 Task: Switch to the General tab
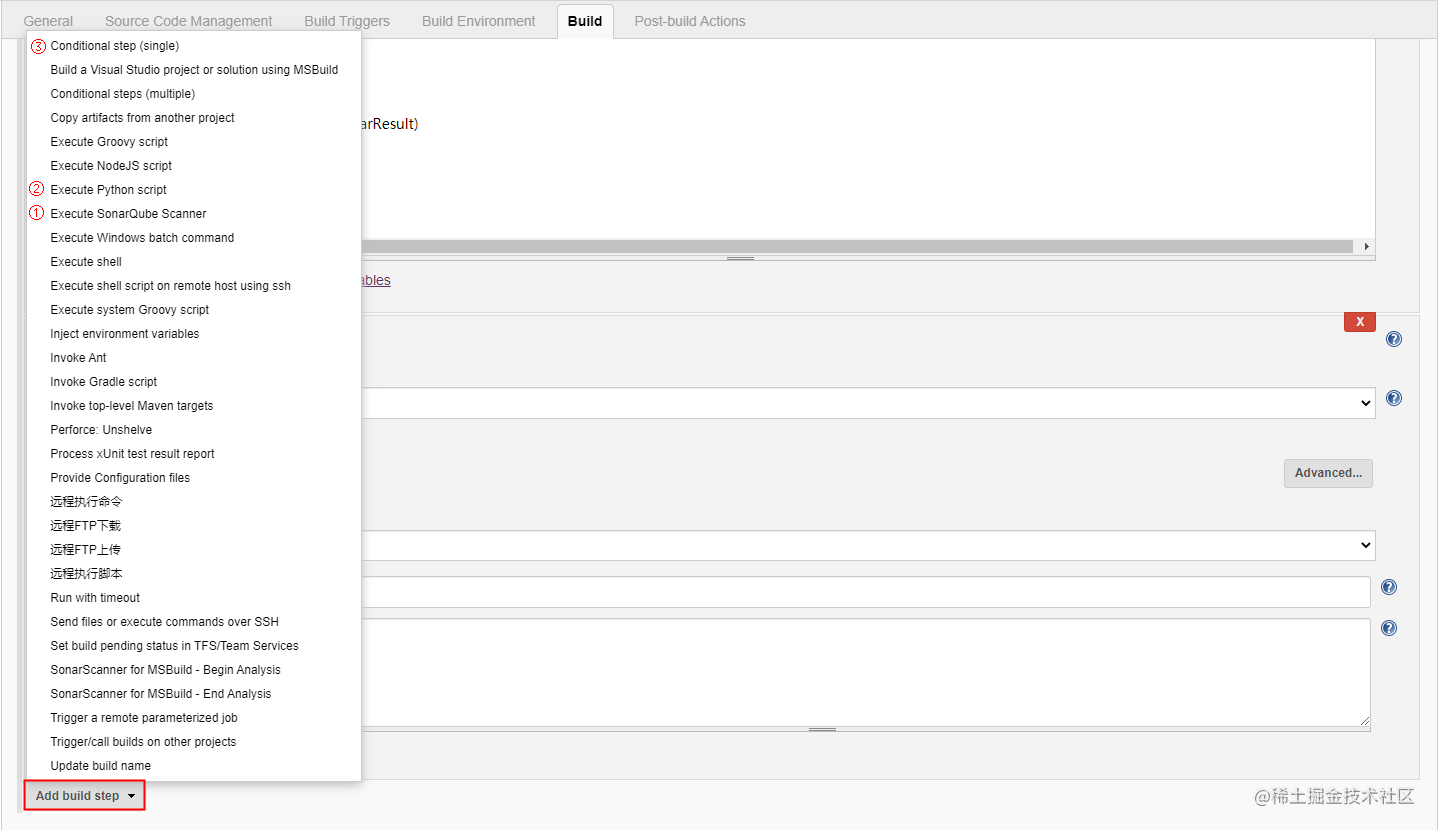coord(47,20)
